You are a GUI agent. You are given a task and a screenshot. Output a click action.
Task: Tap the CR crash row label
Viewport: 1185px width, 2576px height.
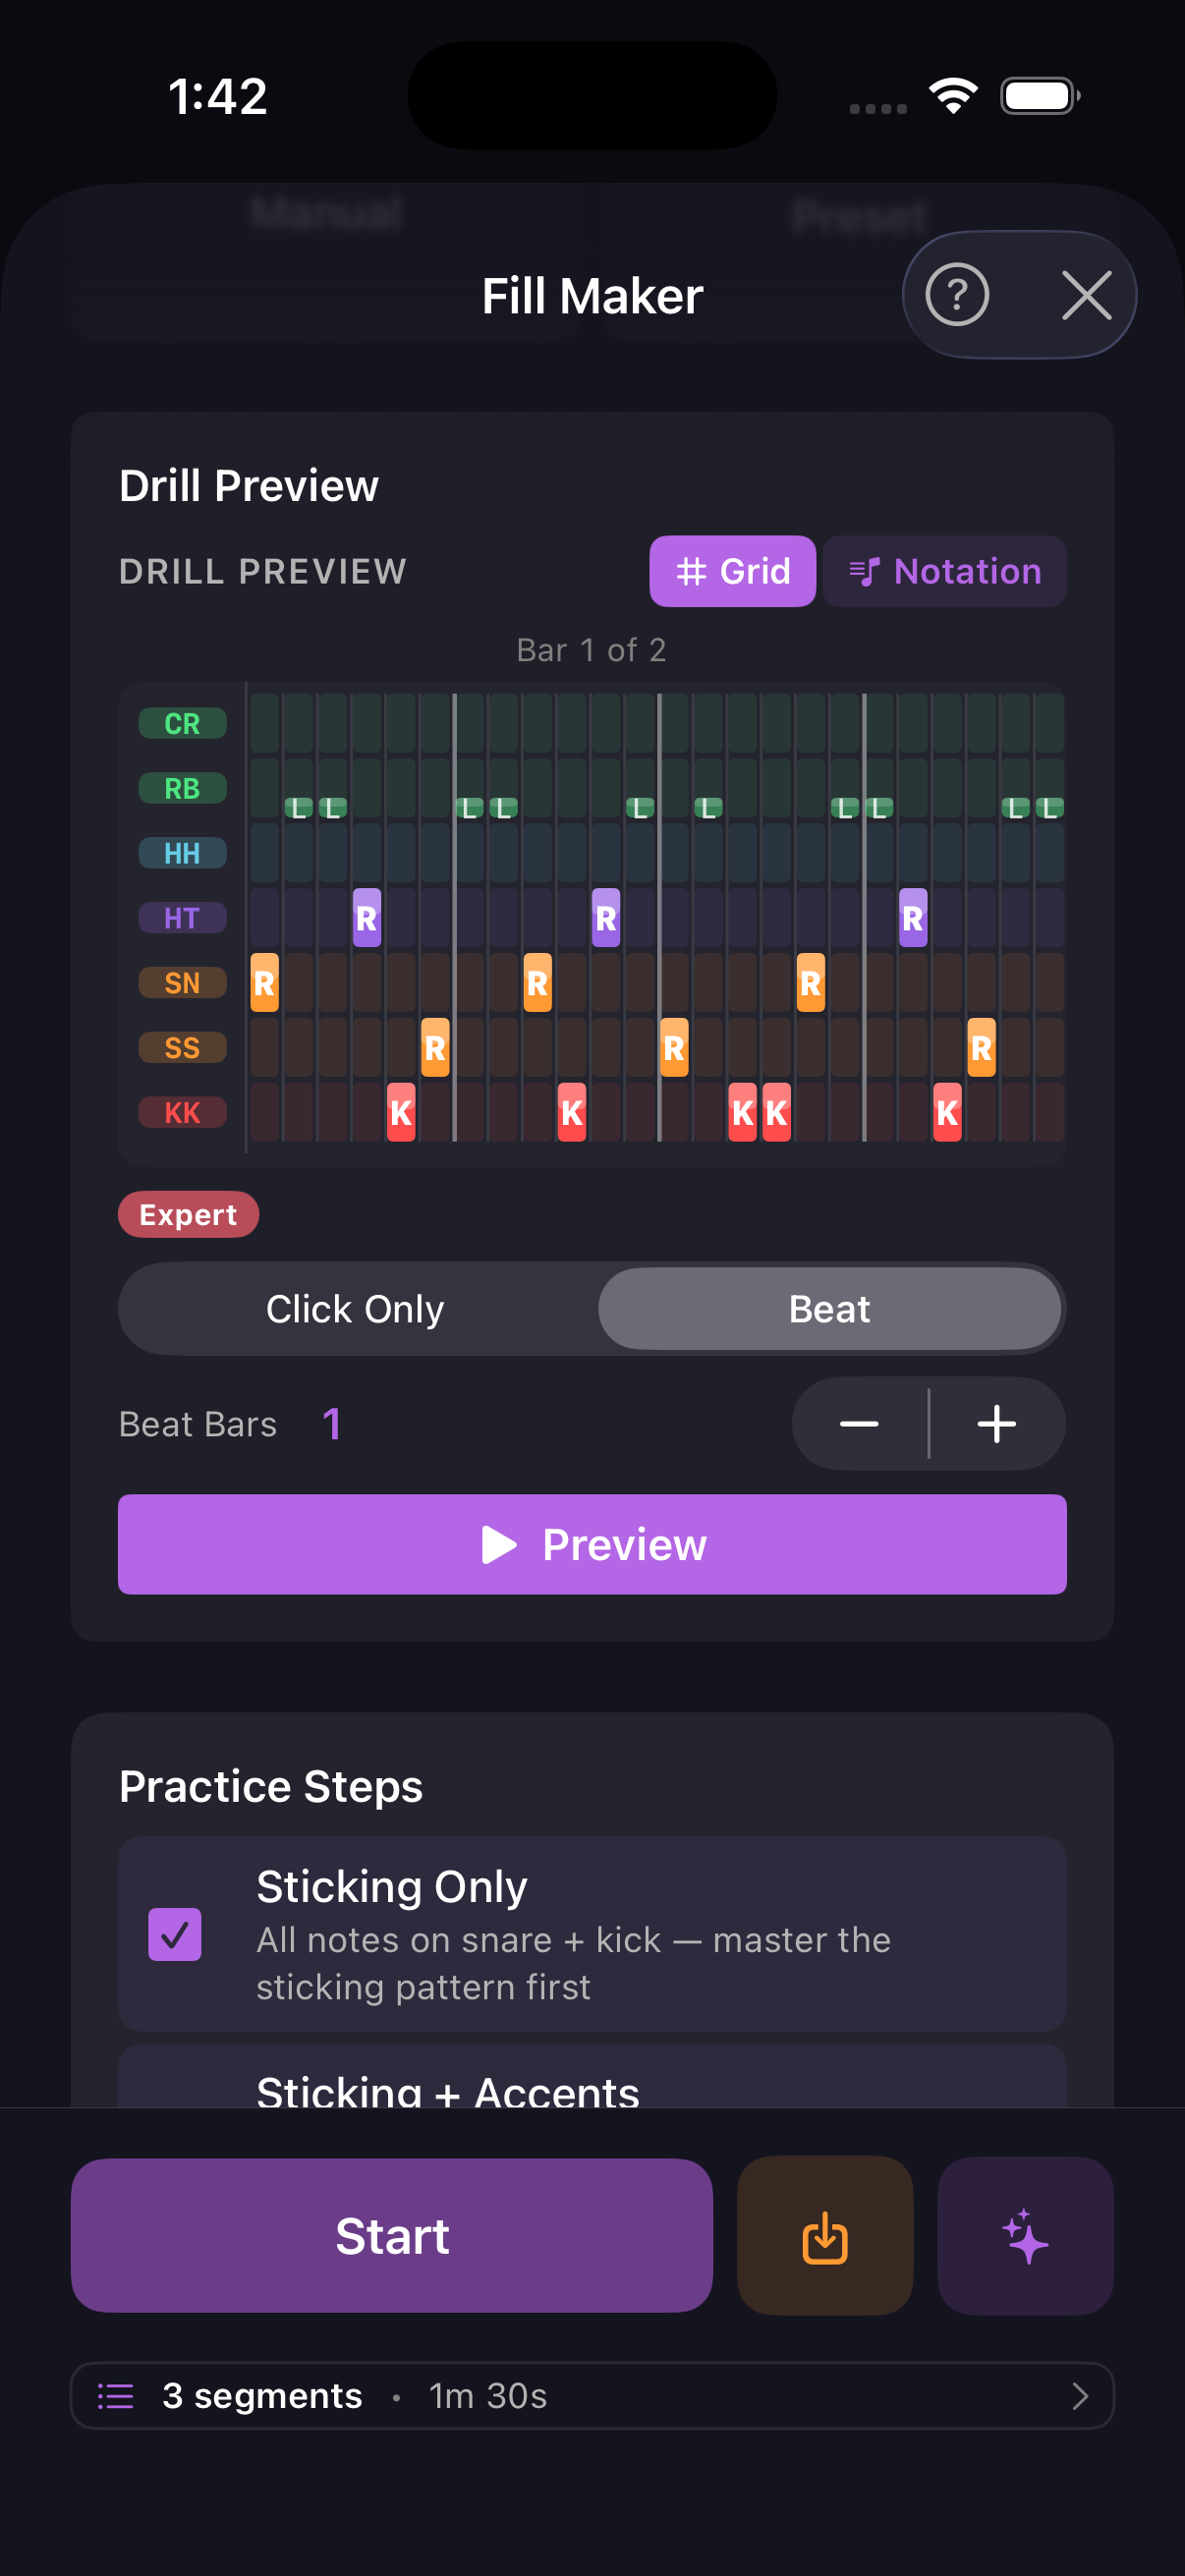182,723
